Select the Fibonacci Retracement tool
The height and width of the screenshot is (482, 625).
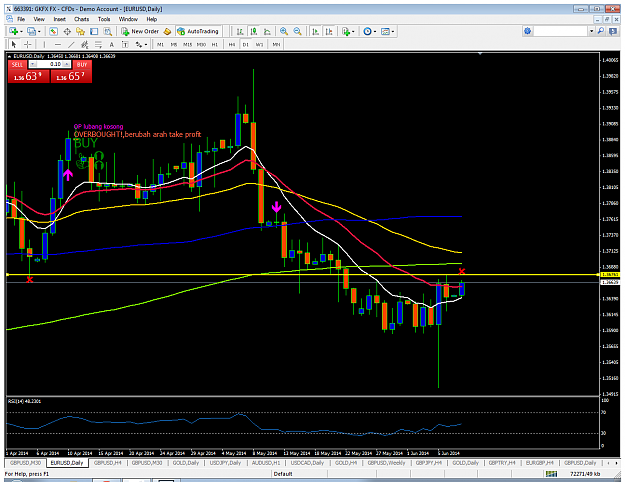click(x=98, y=44)
